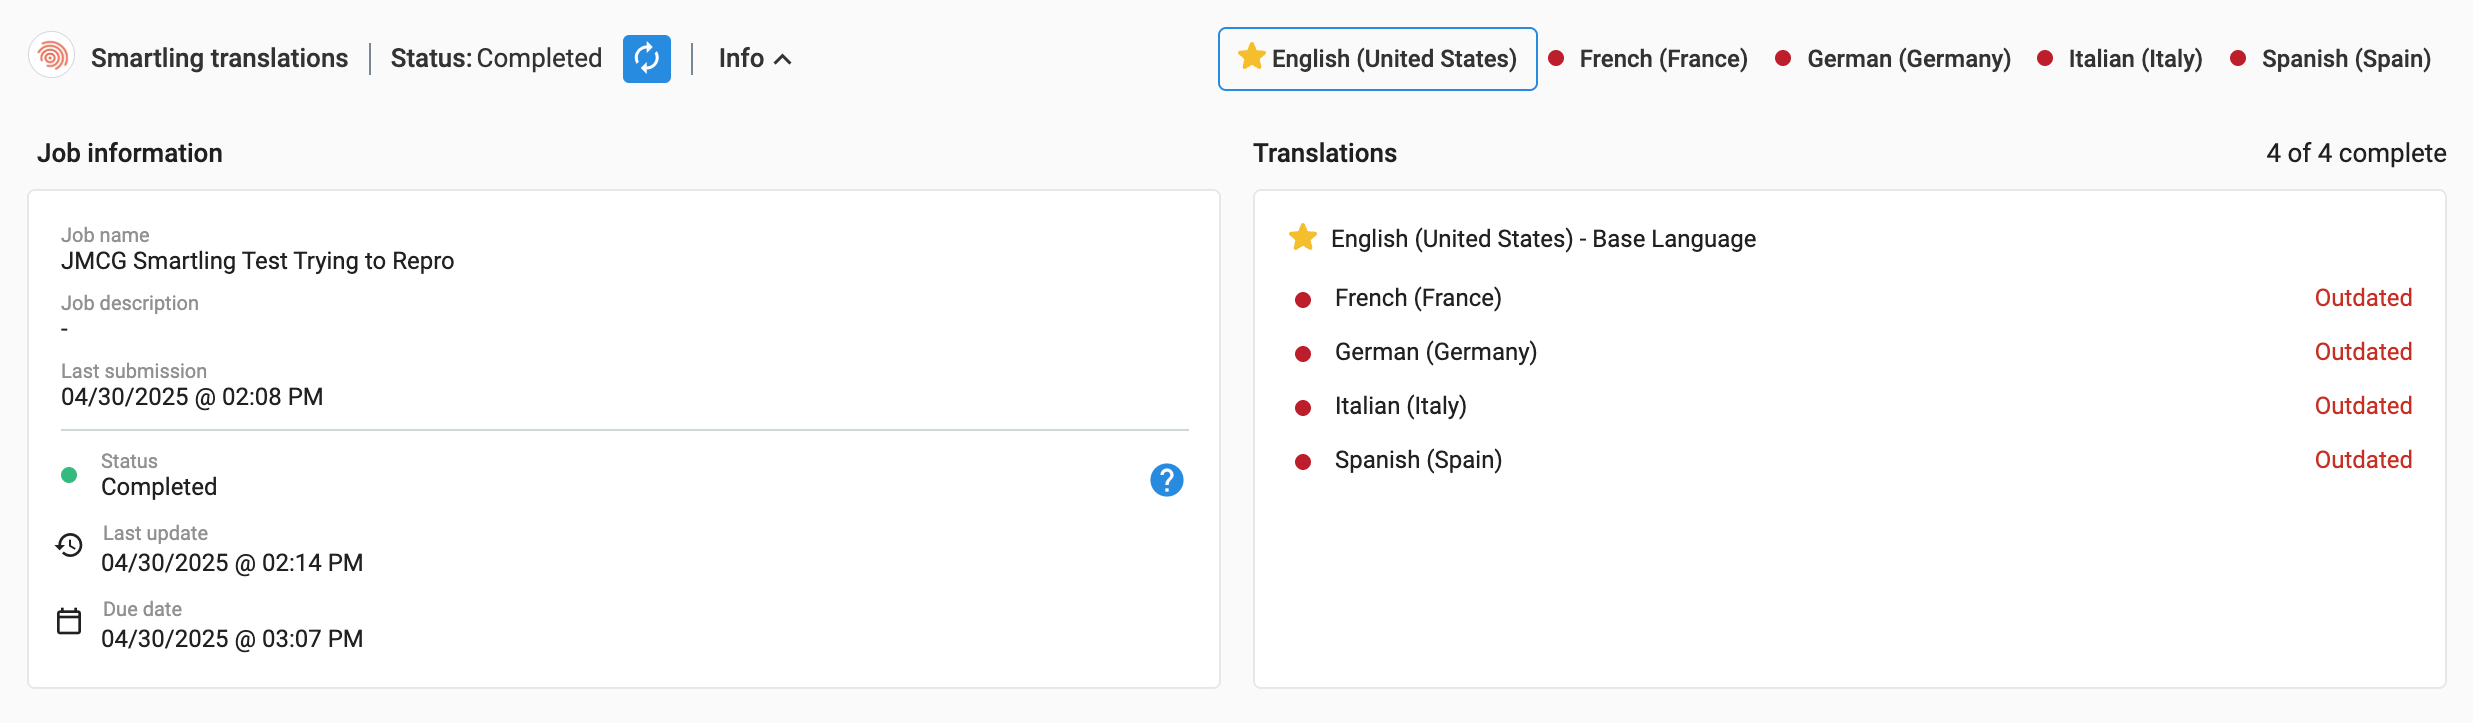Open French (France) in the Translations list

tap(1418, 298)
